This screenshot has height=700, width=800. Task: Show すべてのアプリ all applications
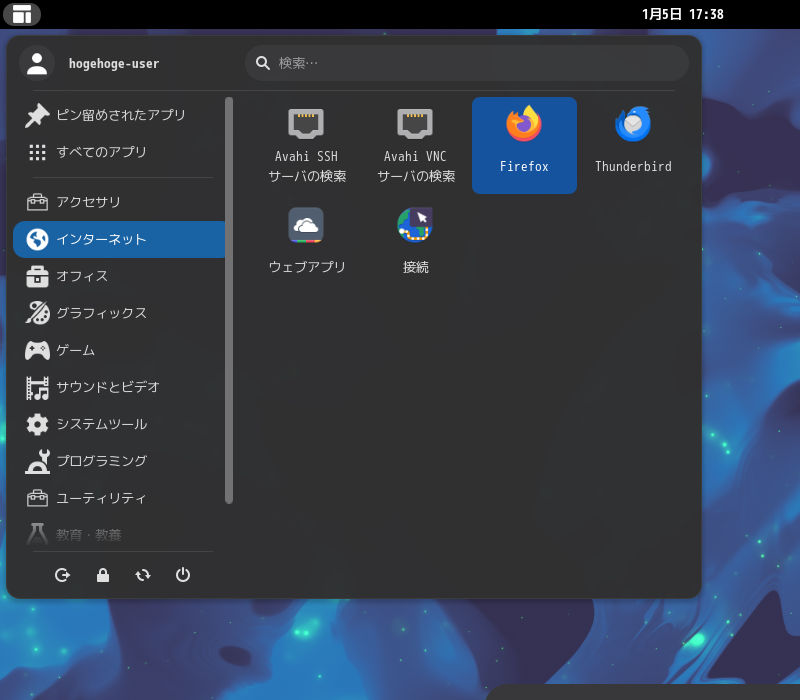[119, 152]
